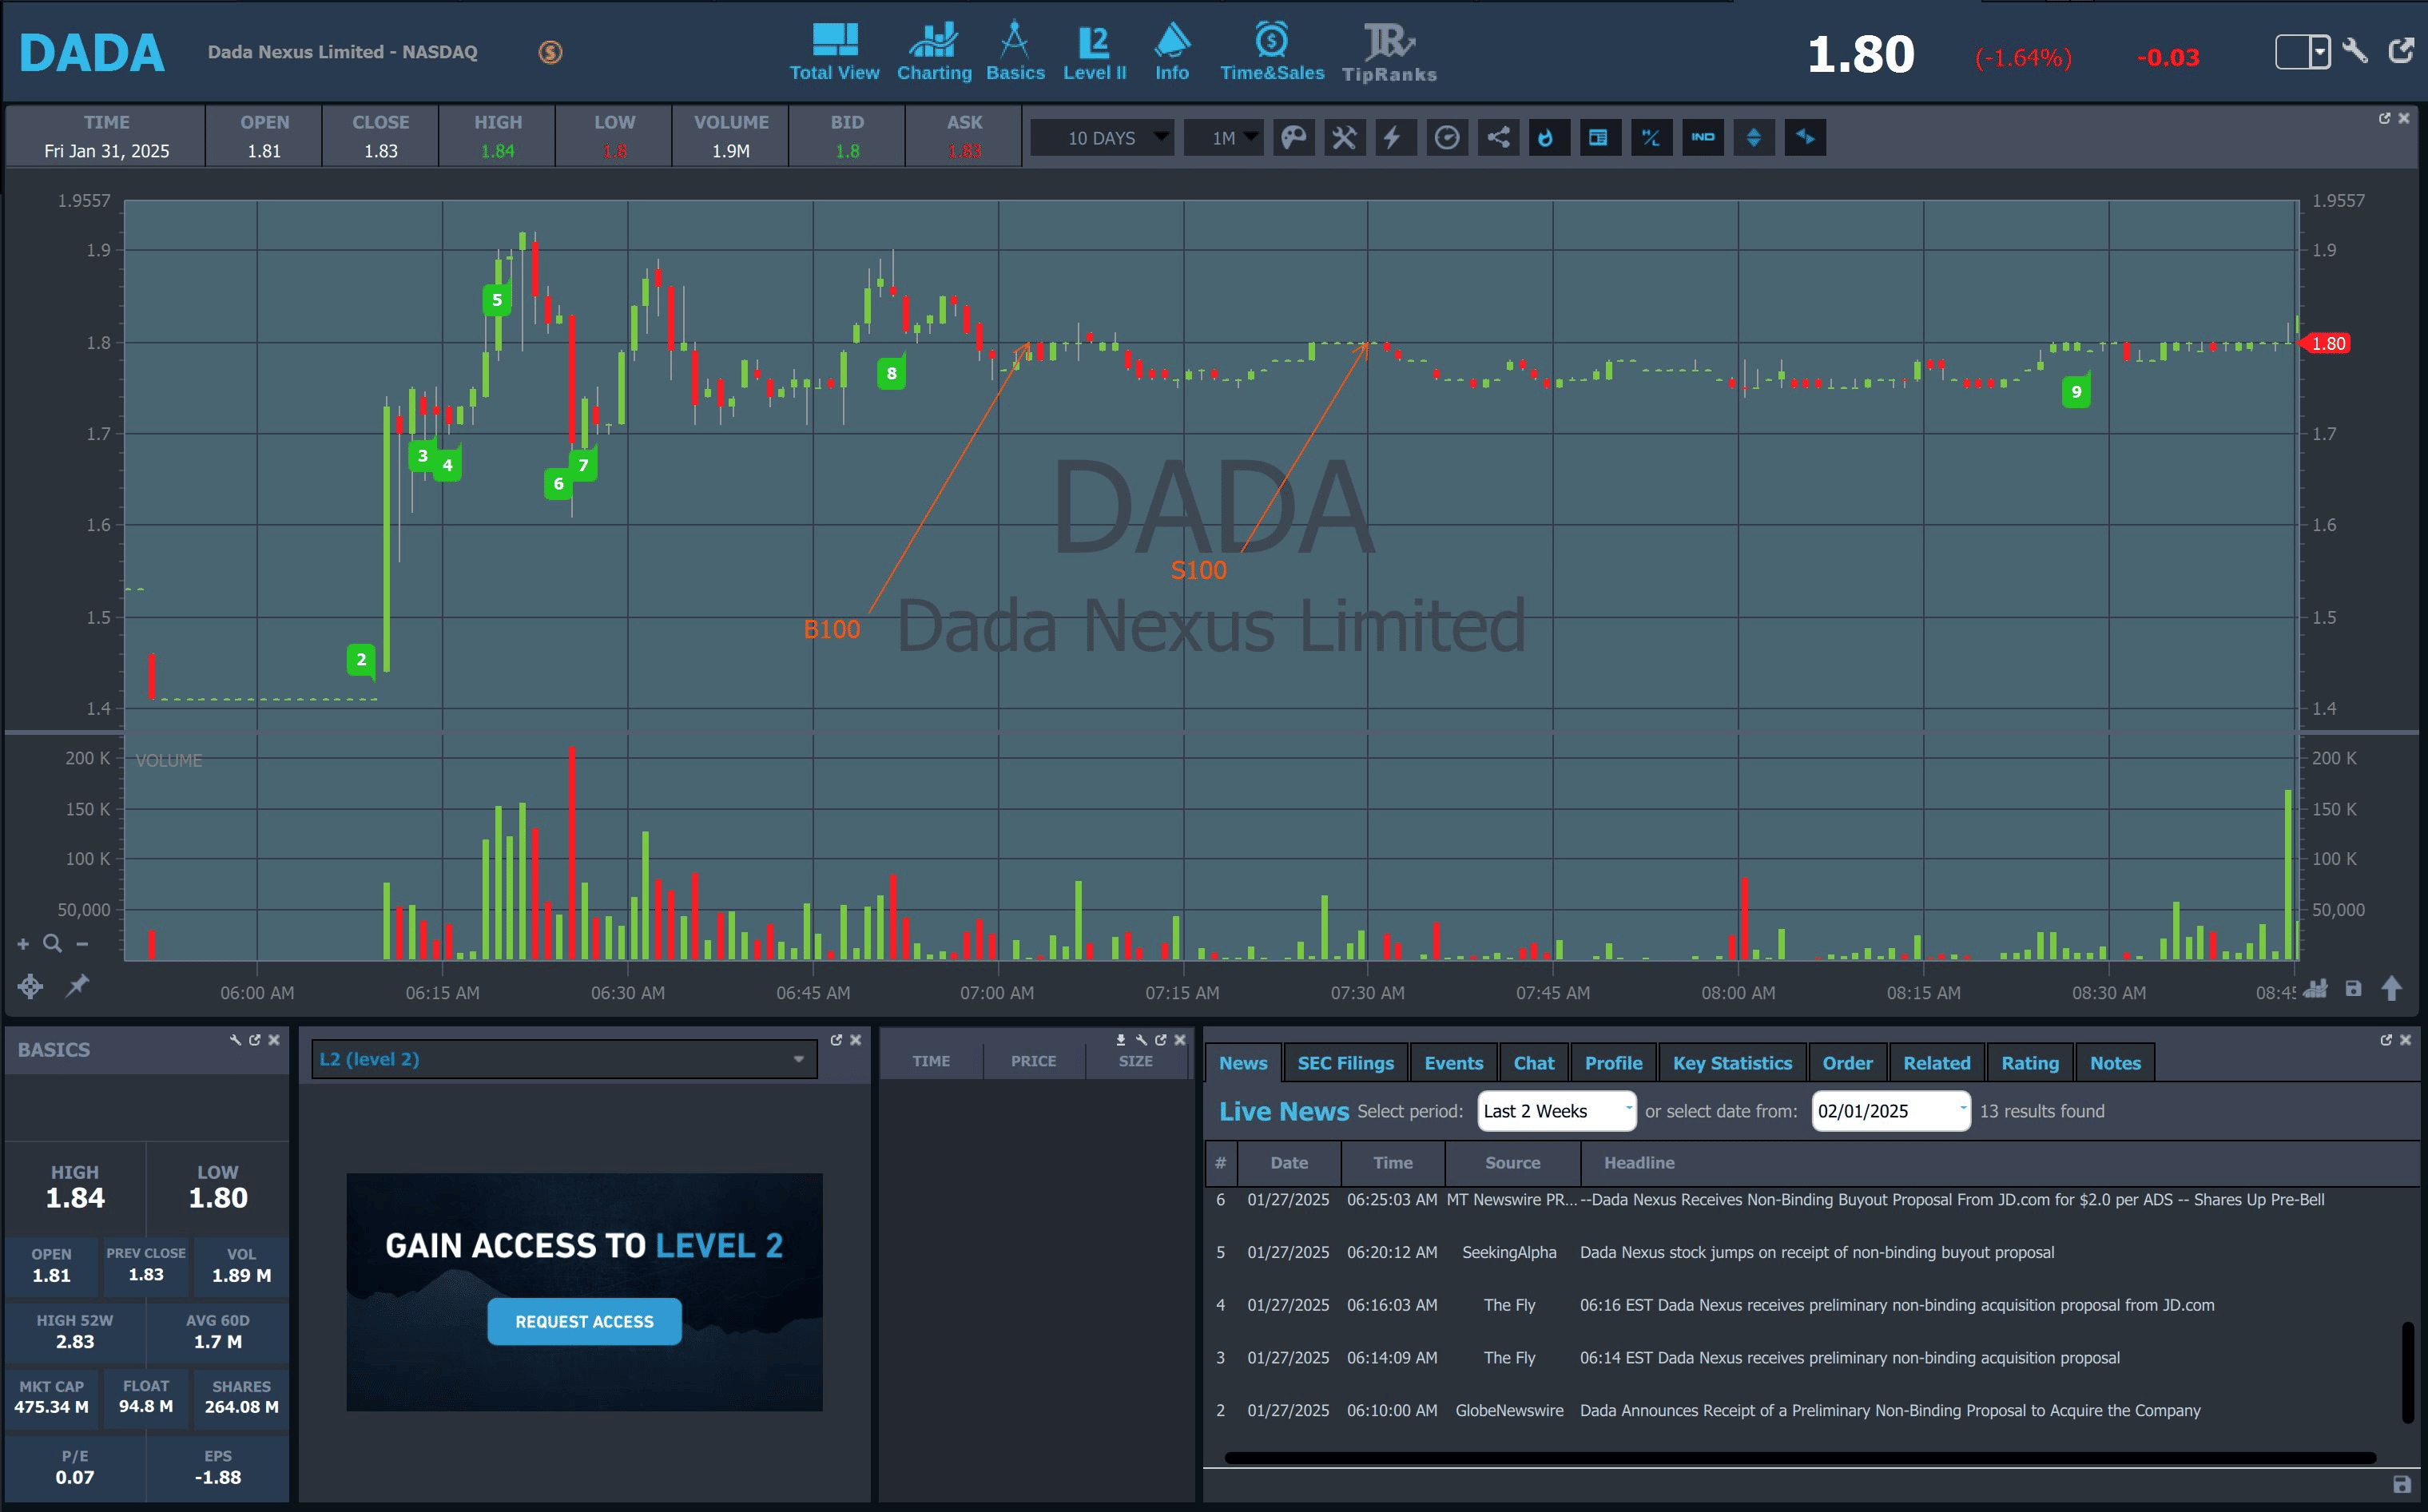The image size is (2428, 1512).
Task: Click the pin icon below the chart
Action: tap(77, 986)
